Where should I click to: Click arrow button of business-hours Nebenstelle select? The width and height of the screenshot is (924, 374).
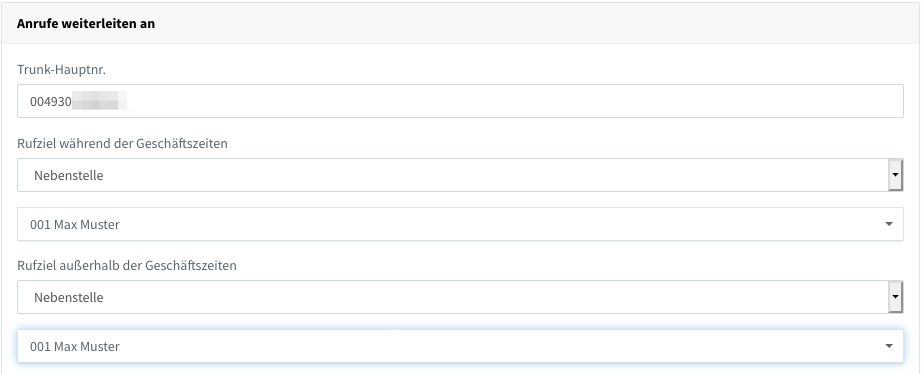(895, 175)
